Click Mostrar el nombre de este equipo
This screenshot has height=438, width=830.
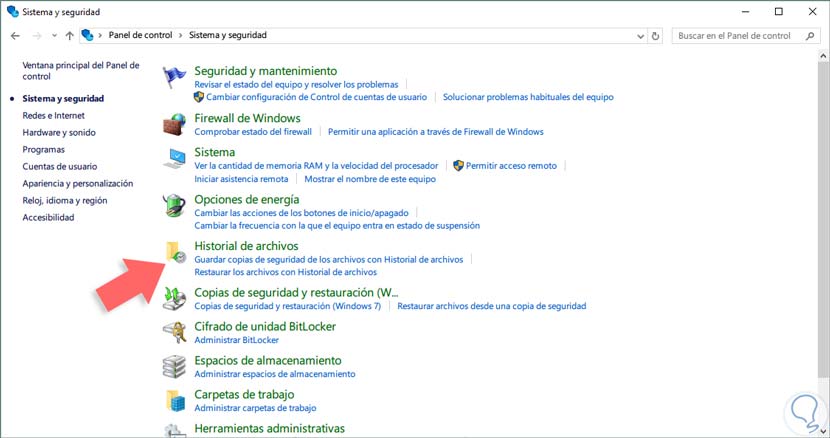click(370, 179)
